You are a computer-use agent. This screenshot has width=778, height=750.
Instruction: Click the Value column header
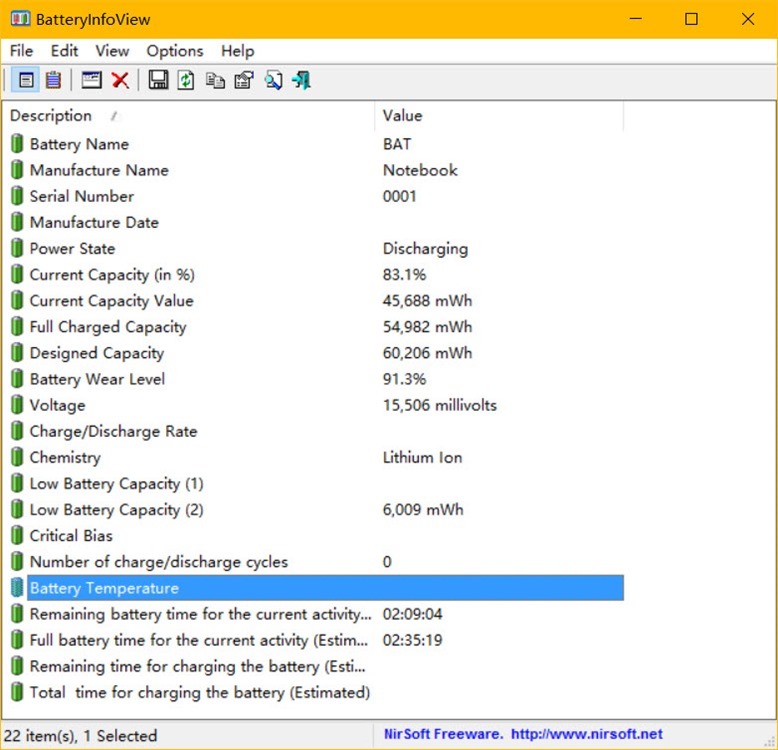(x=403, y=116)
